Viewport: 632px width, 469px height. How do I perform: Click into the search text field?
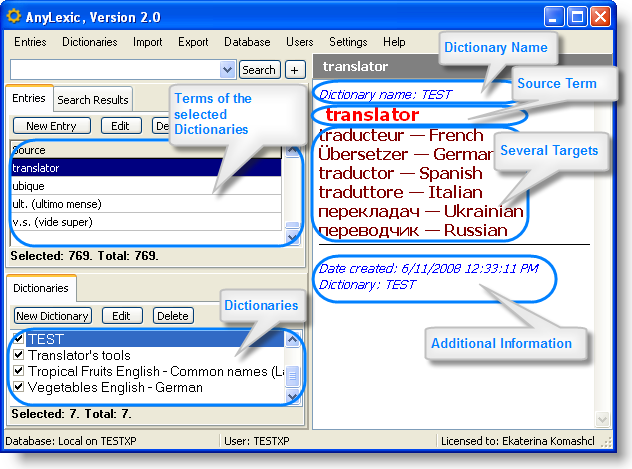click(115, 70)
